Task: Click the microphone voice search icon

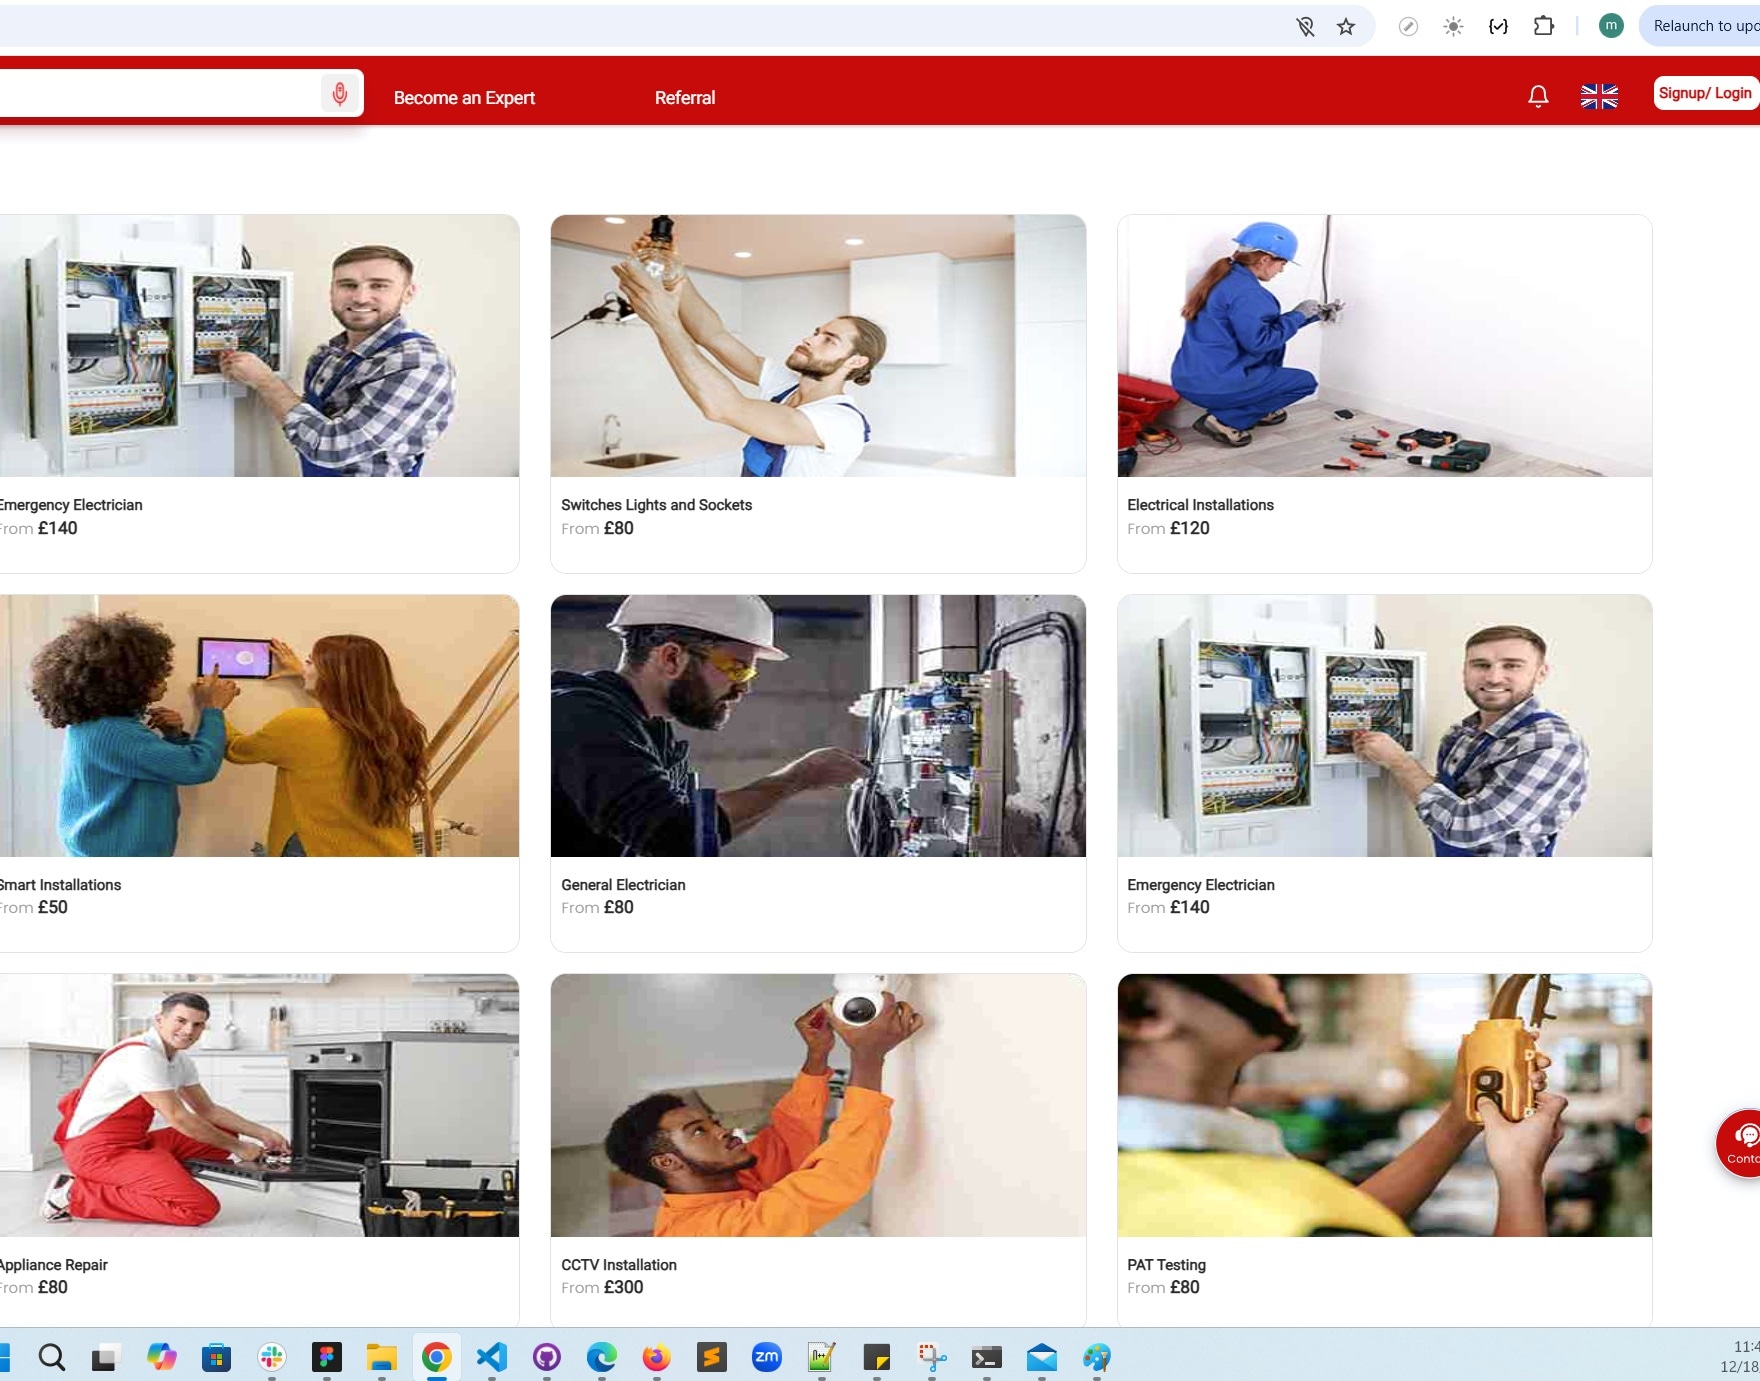Action: pyautogui.click(x=340, y=94)
